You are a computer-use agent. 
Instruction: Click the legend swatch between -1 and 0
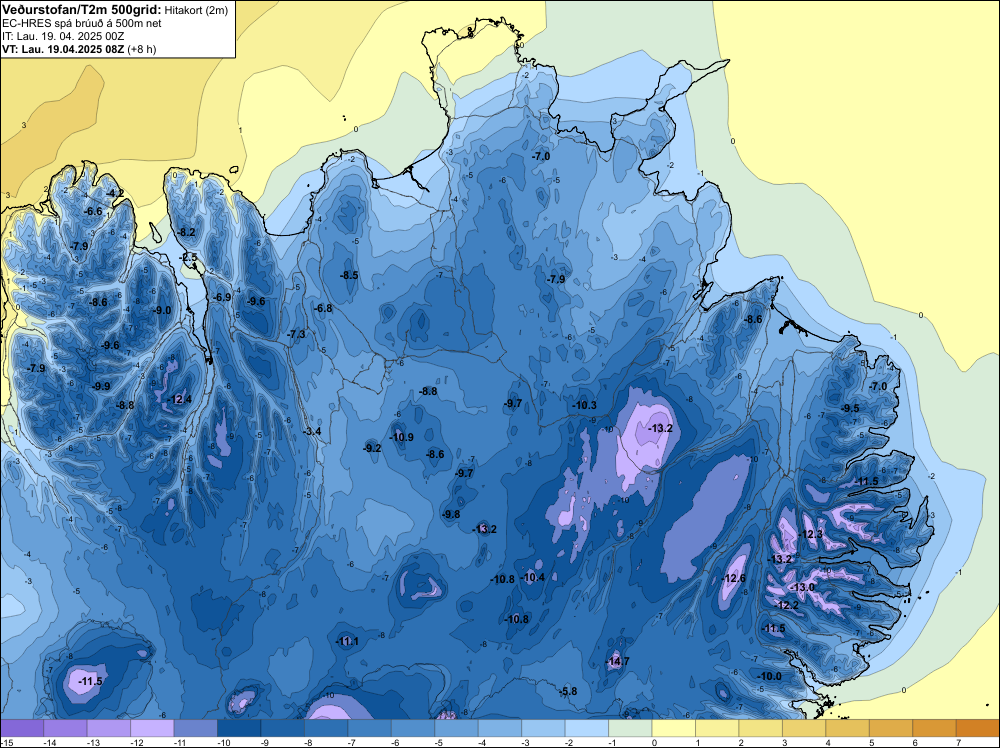630,728
